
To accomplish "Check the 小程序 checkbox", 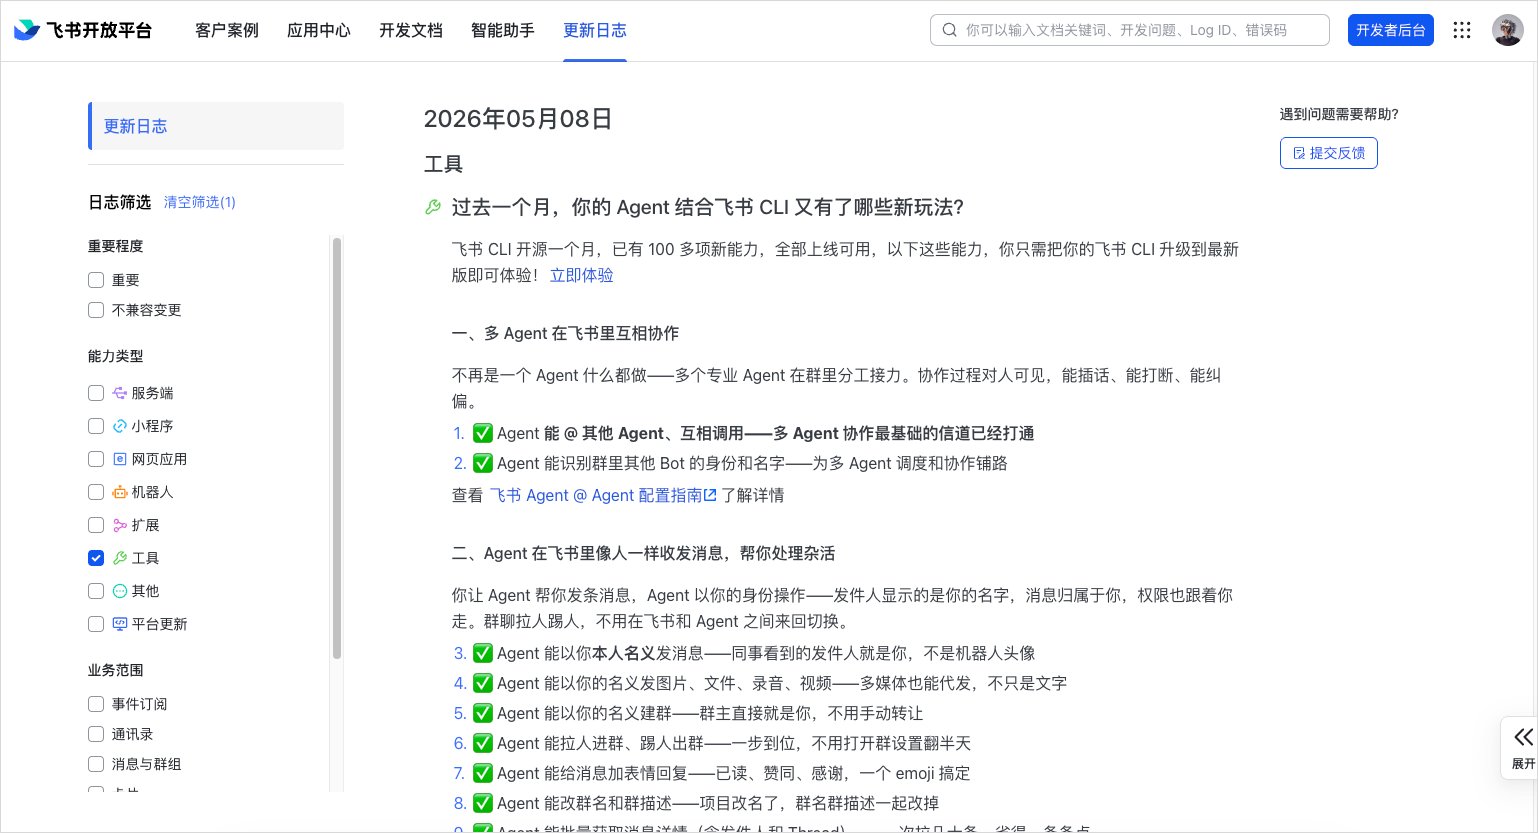I will (96, 426).
